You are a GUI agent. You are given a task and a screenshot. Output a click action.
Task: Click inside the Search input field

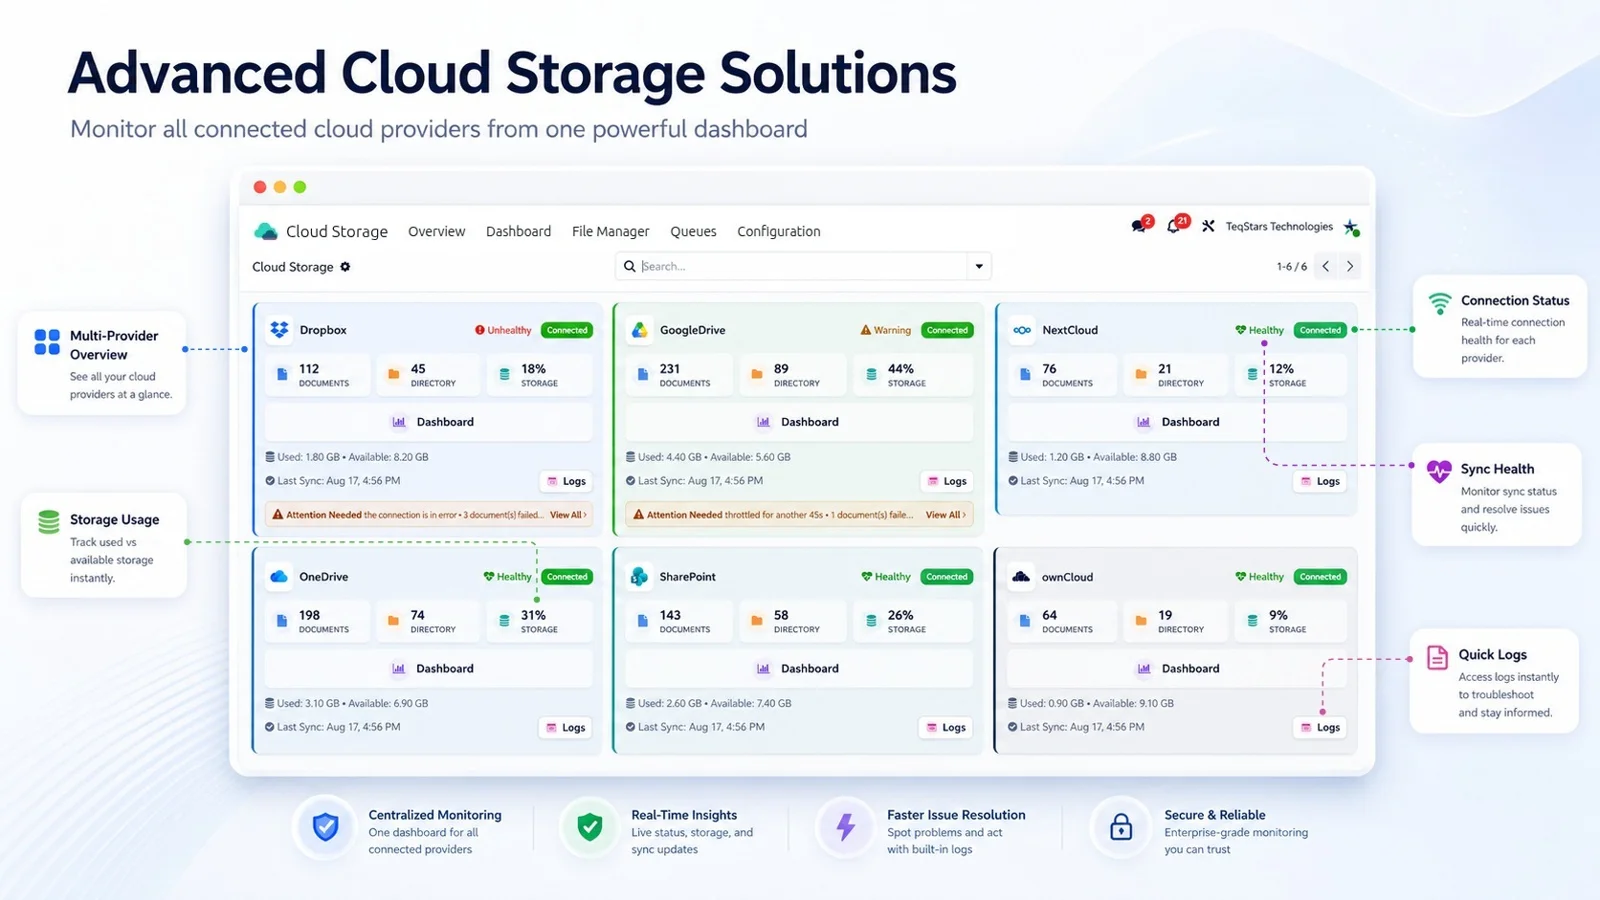(x=803, y=266)
